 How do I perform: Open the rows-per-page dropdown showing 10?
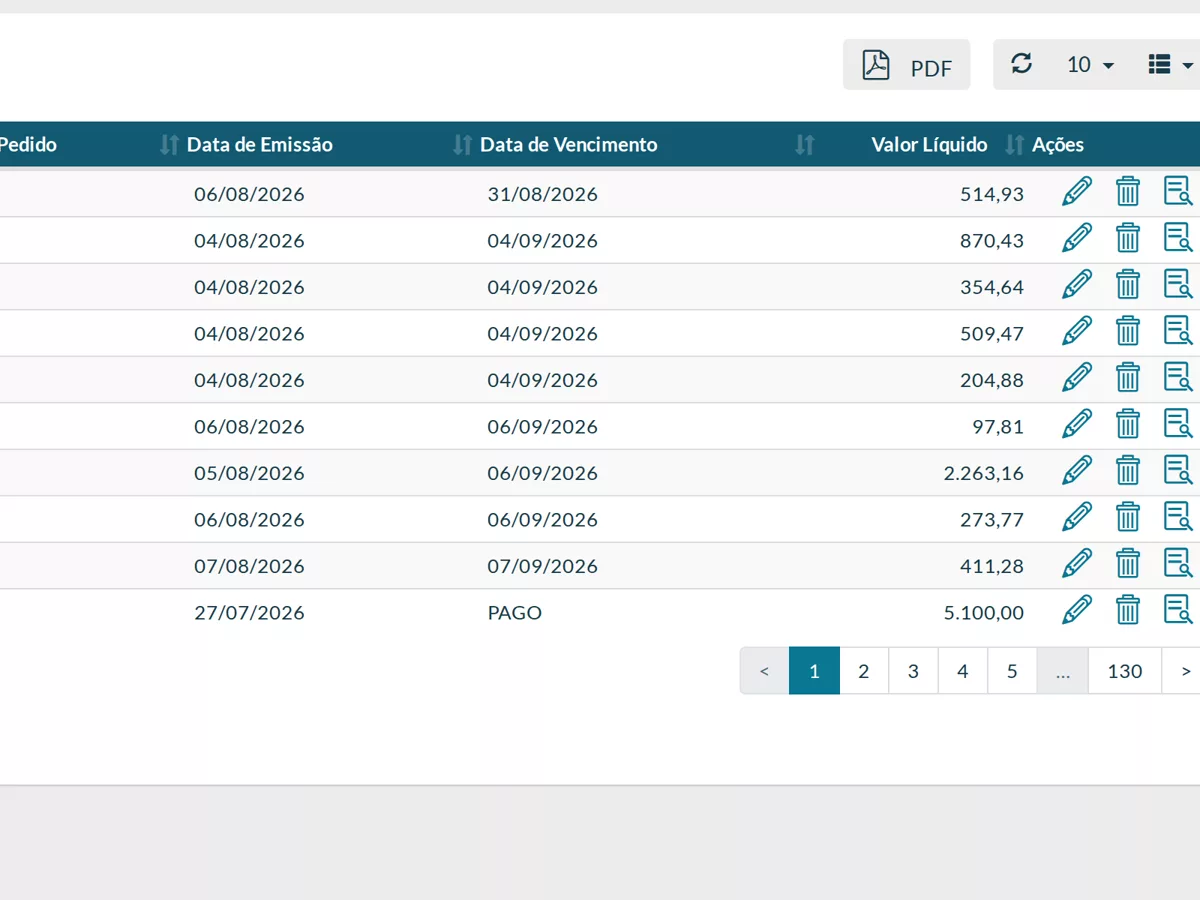(x=1090, y=65)
